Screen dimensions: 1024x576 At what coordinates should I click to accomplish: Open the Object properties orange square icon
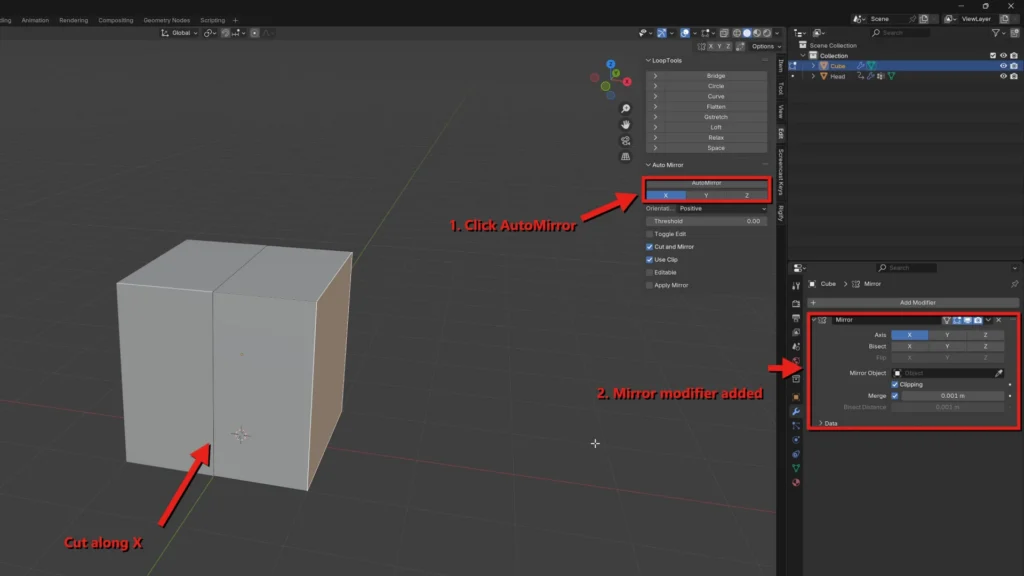click(x=795, y=397)
